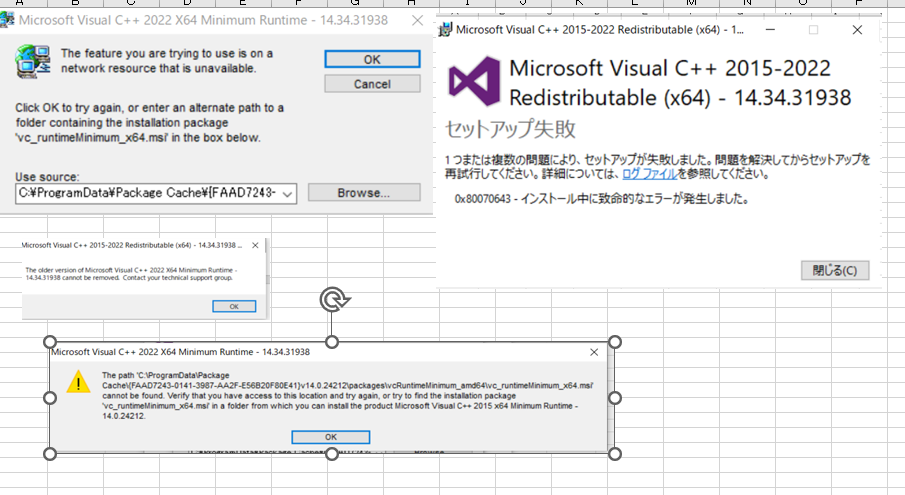Viewport: 905px width, 495px height.
Task: Close the Minimum Runtime network resource dialog
Action: click(417, 20)
